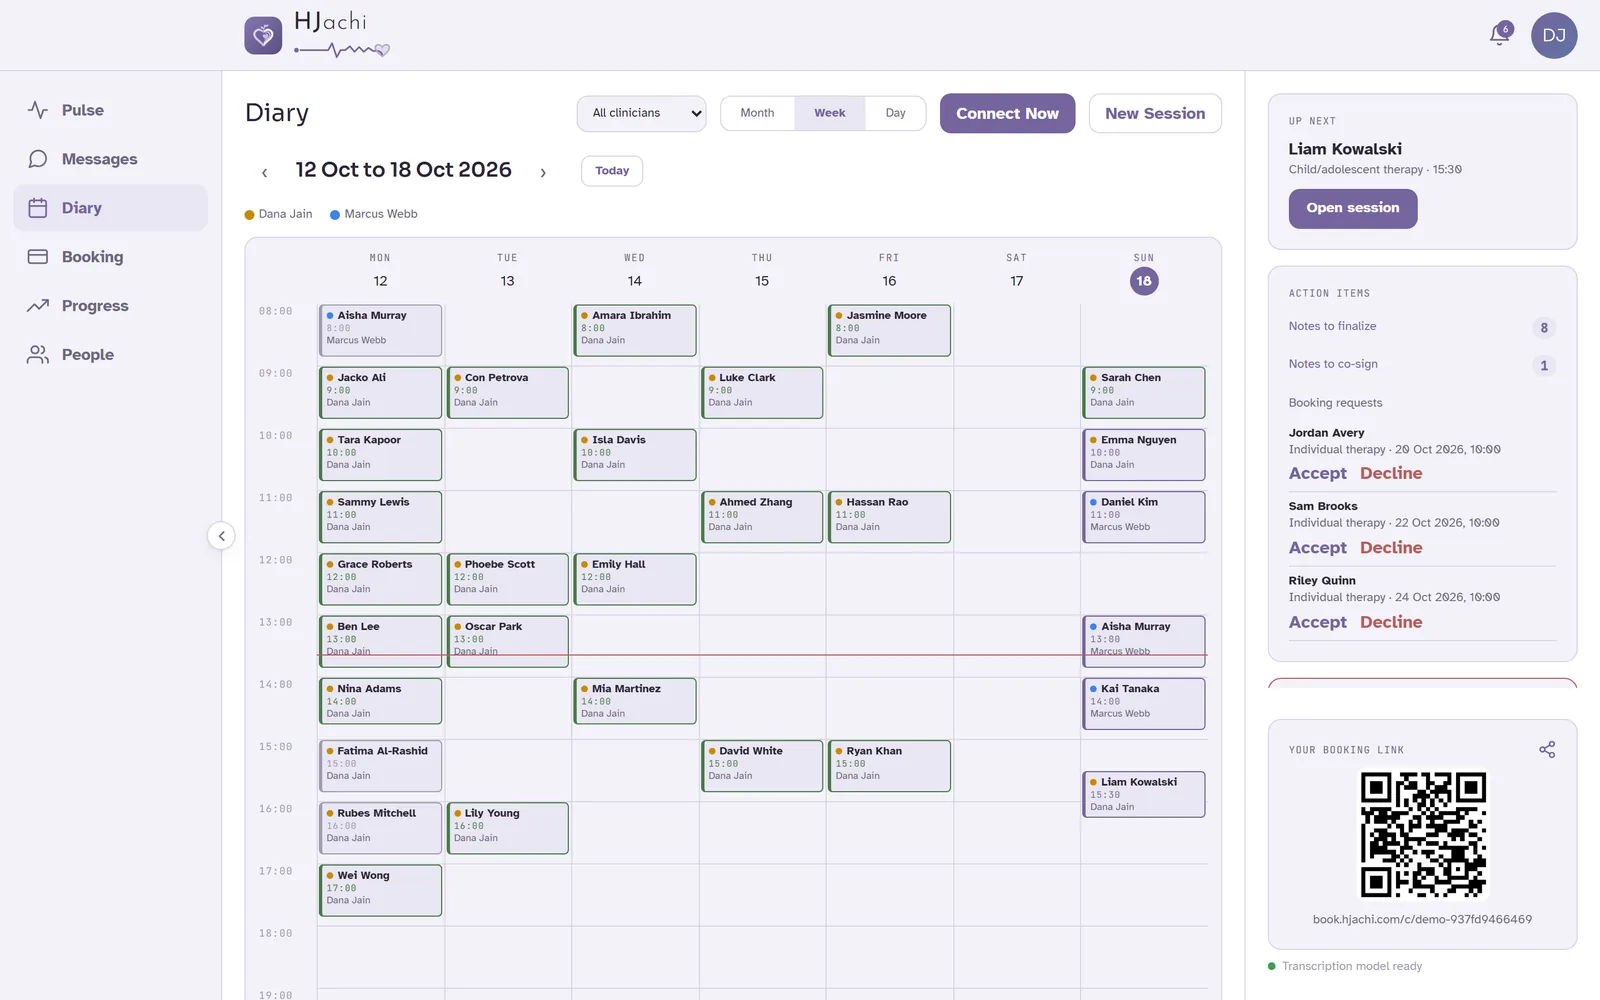This screenshot has width=1600, height=1000.
Task: Open the notifications bell
Action: (x=1499, y=35)
